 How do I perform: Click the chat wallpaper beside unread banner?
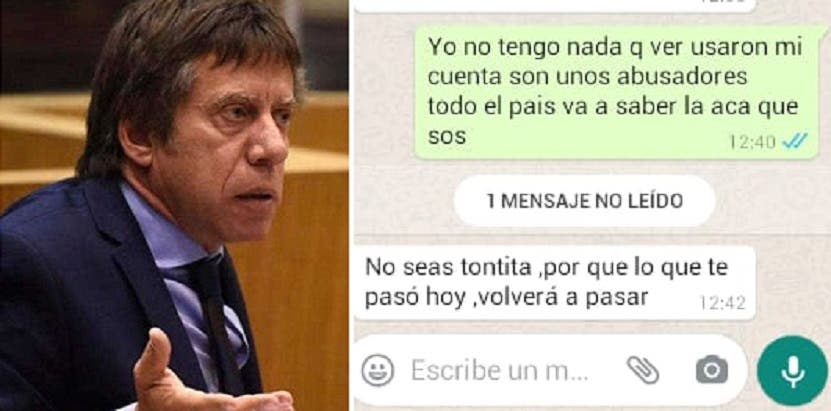tap(403, 202)
